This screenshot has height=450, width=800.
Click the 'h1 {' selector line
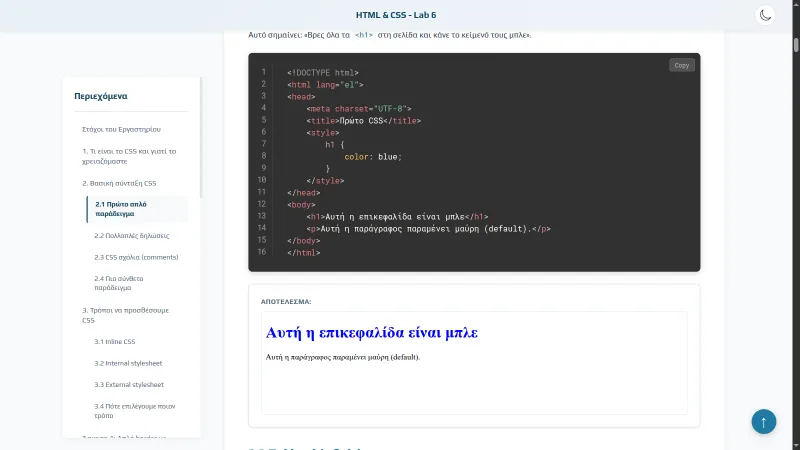coord(335,145)
